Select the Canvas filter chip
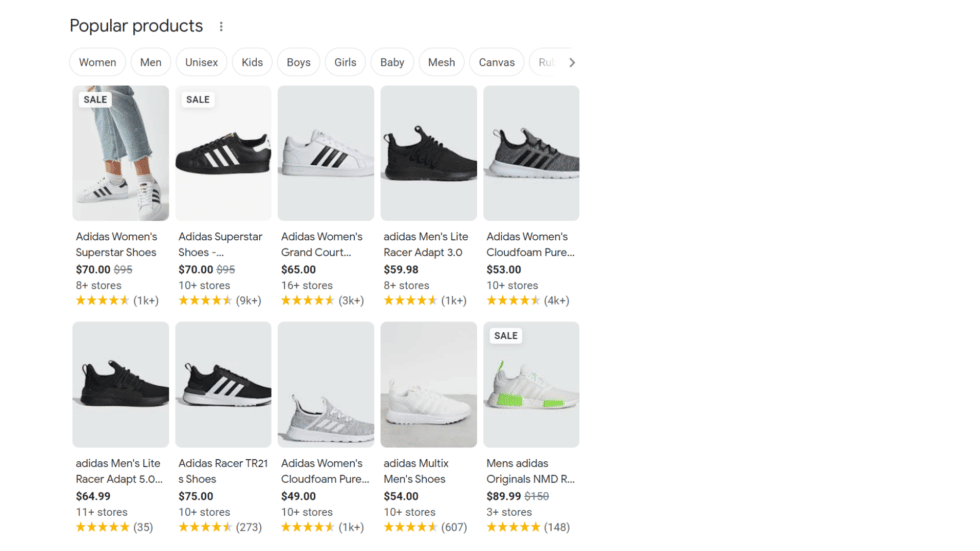The image size is (980, 551). coord(496,62)
